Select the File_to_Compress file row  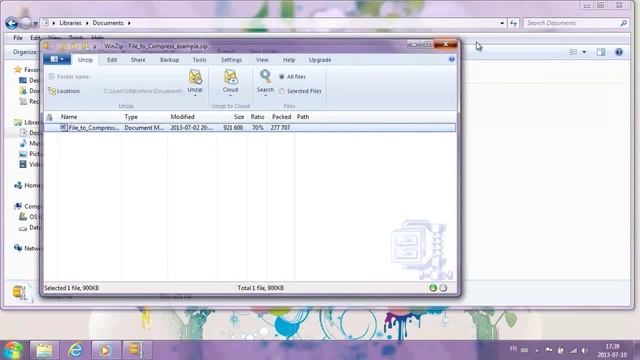[250, 128]
